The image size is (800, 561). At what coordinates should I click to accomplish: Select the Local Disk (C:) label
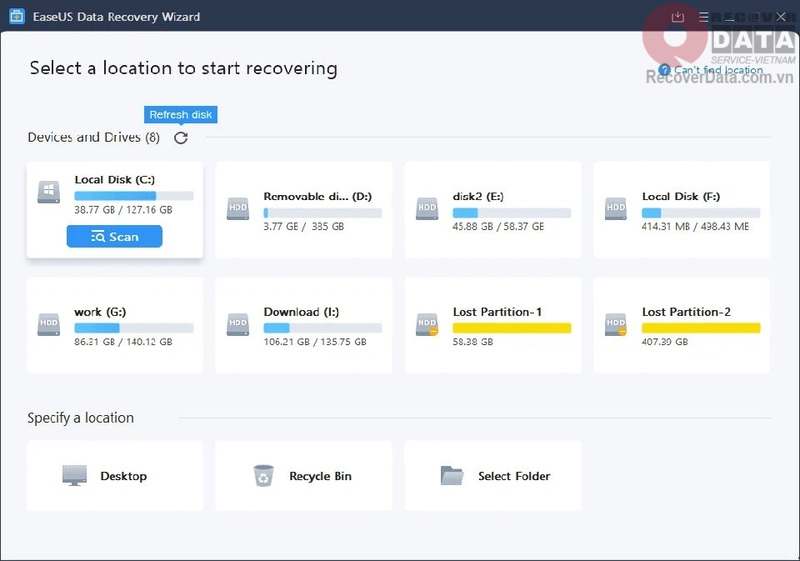tap(115, 180)
